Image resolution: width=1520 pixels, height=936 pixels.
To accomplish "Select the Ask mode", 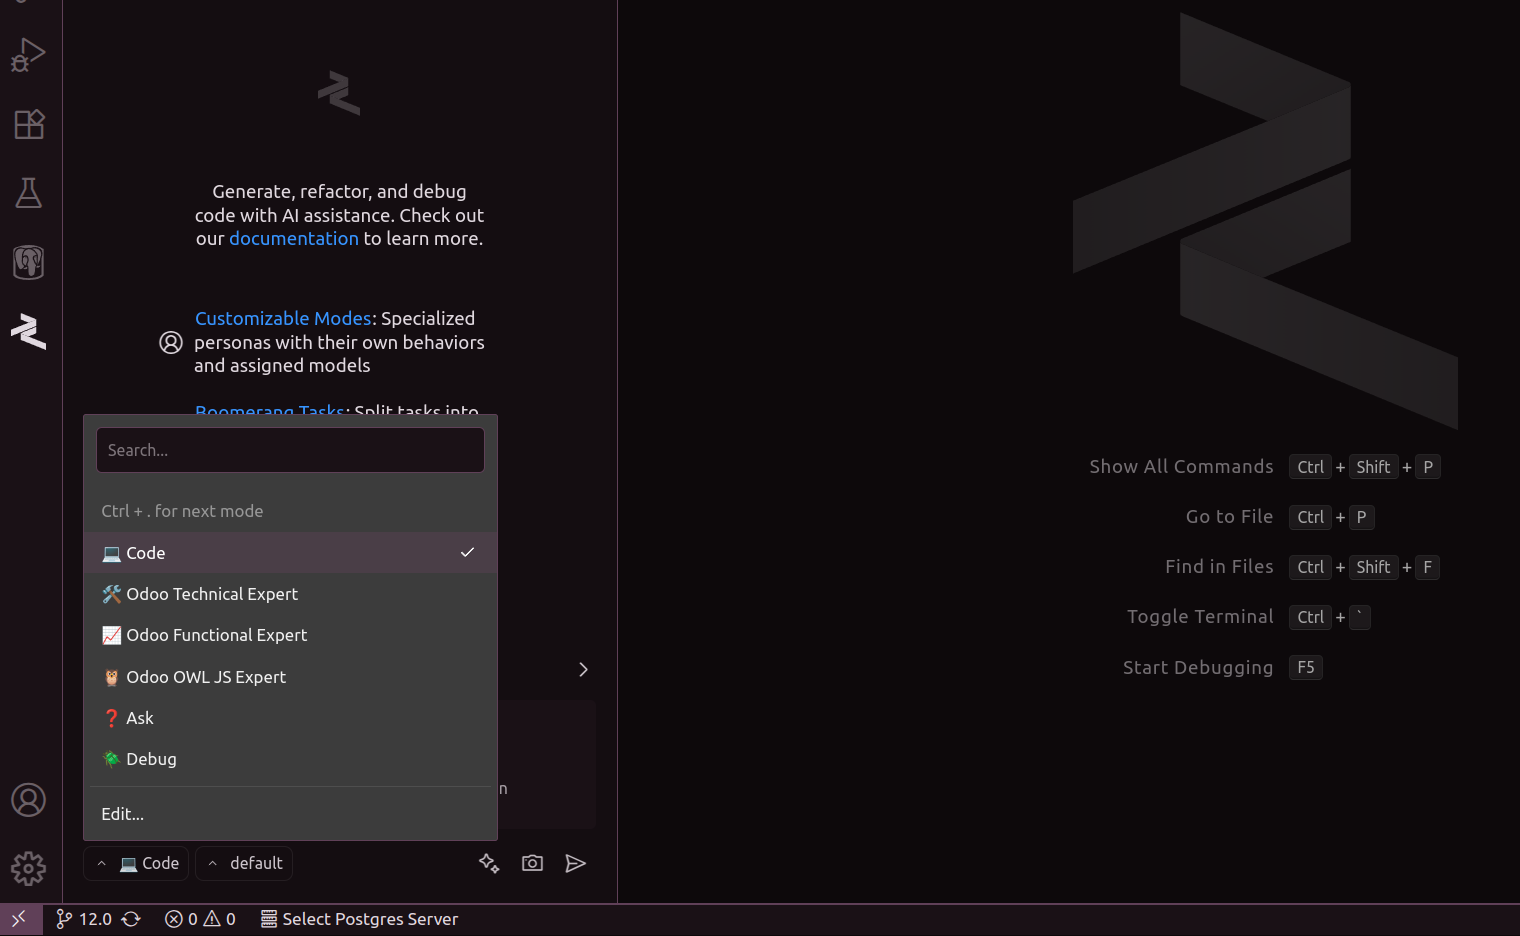I will tap(290, 718).
